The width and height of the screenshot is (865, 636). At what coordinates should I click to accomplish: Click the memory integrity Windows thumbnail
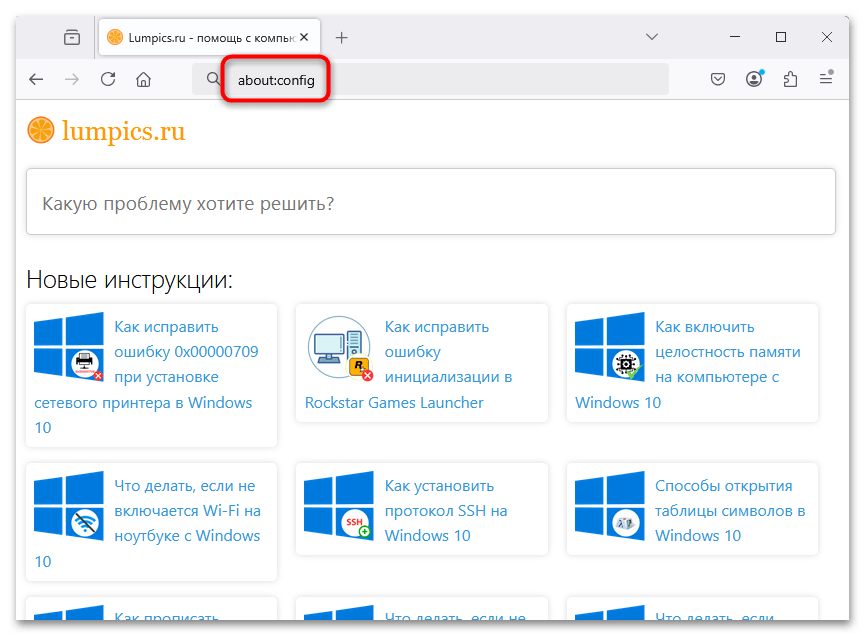point(610,346)
